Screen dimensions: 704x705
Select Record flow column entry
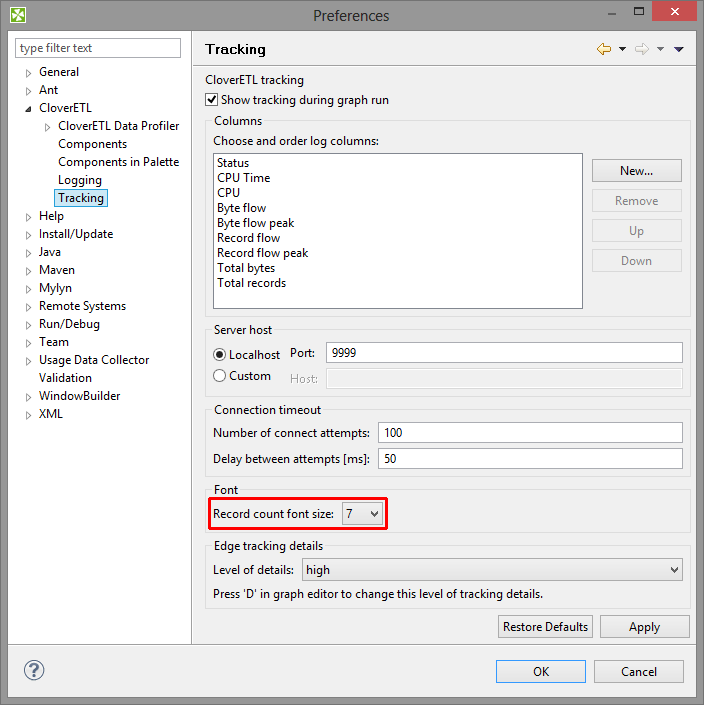tap(249, 238)
